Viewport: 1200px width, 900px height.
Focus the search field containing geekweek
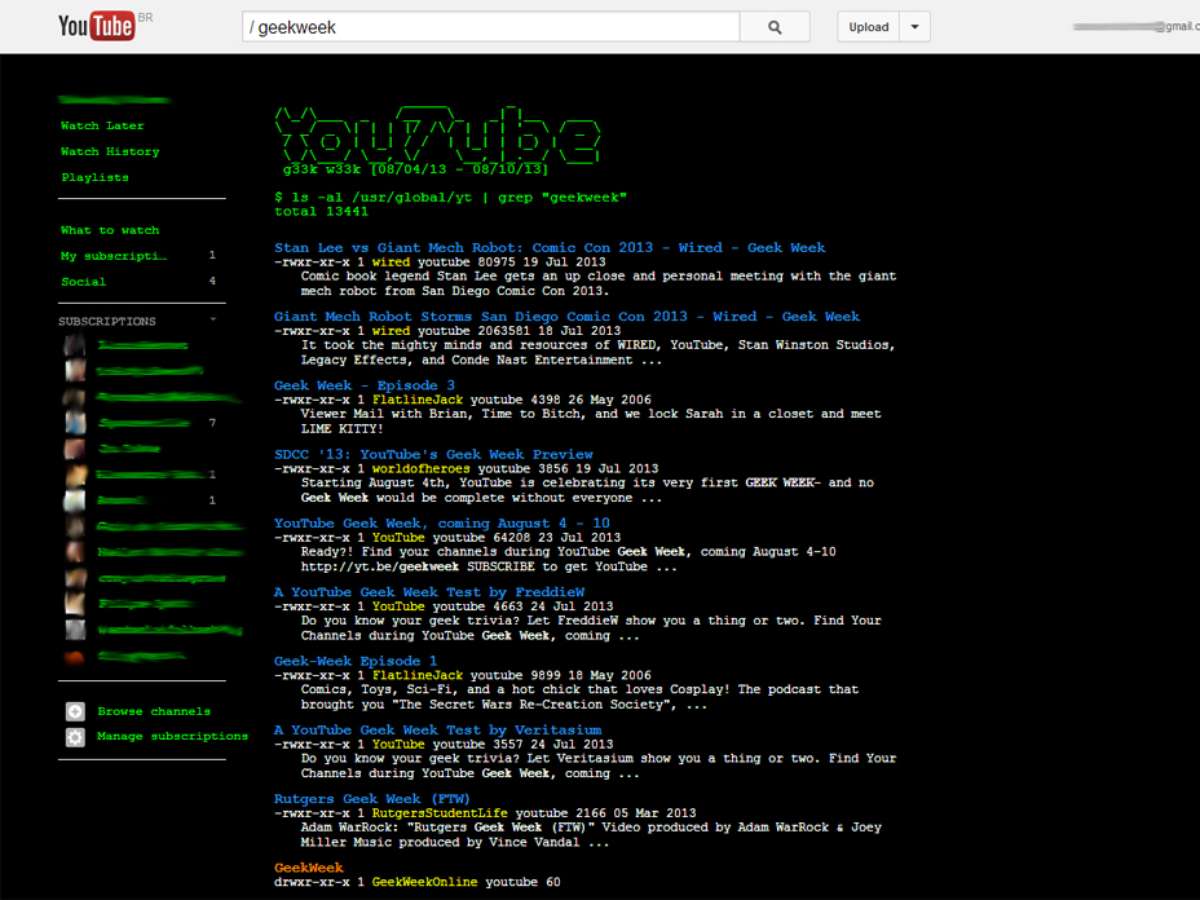[491, 27]
